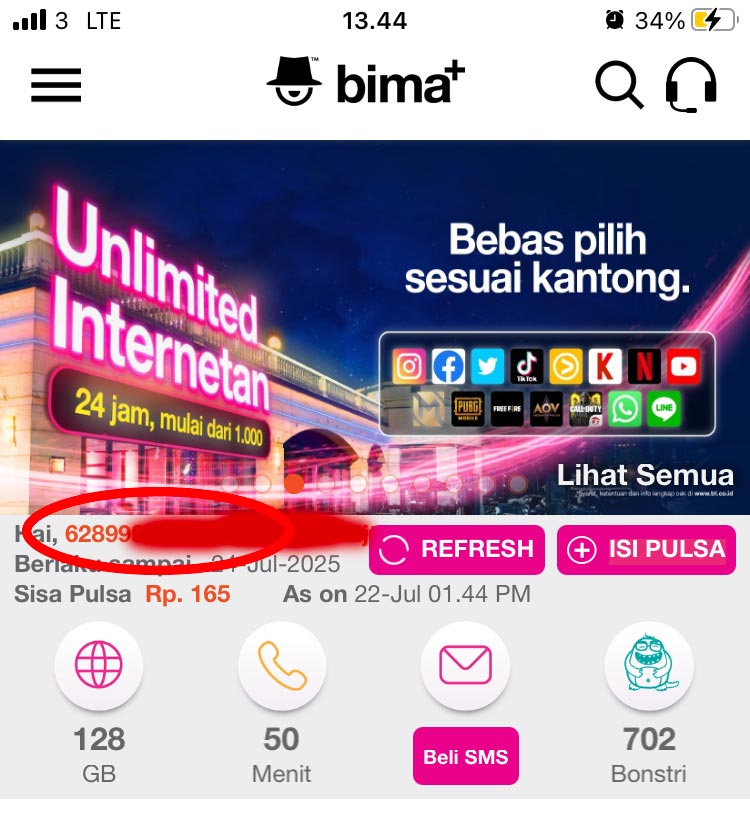Refresh the balance with REFRESH button

point(457,549)
